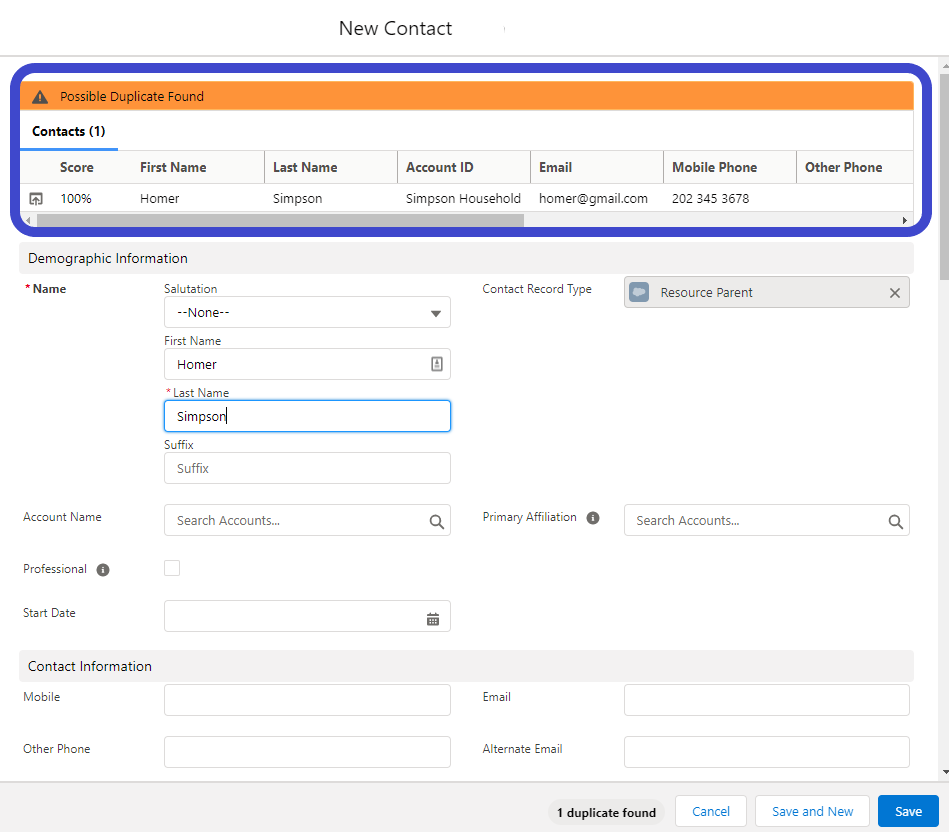This screenshot has height=832, width=949.
Task: Click the homer@gmail.com email cell
Action: point(593,198)
